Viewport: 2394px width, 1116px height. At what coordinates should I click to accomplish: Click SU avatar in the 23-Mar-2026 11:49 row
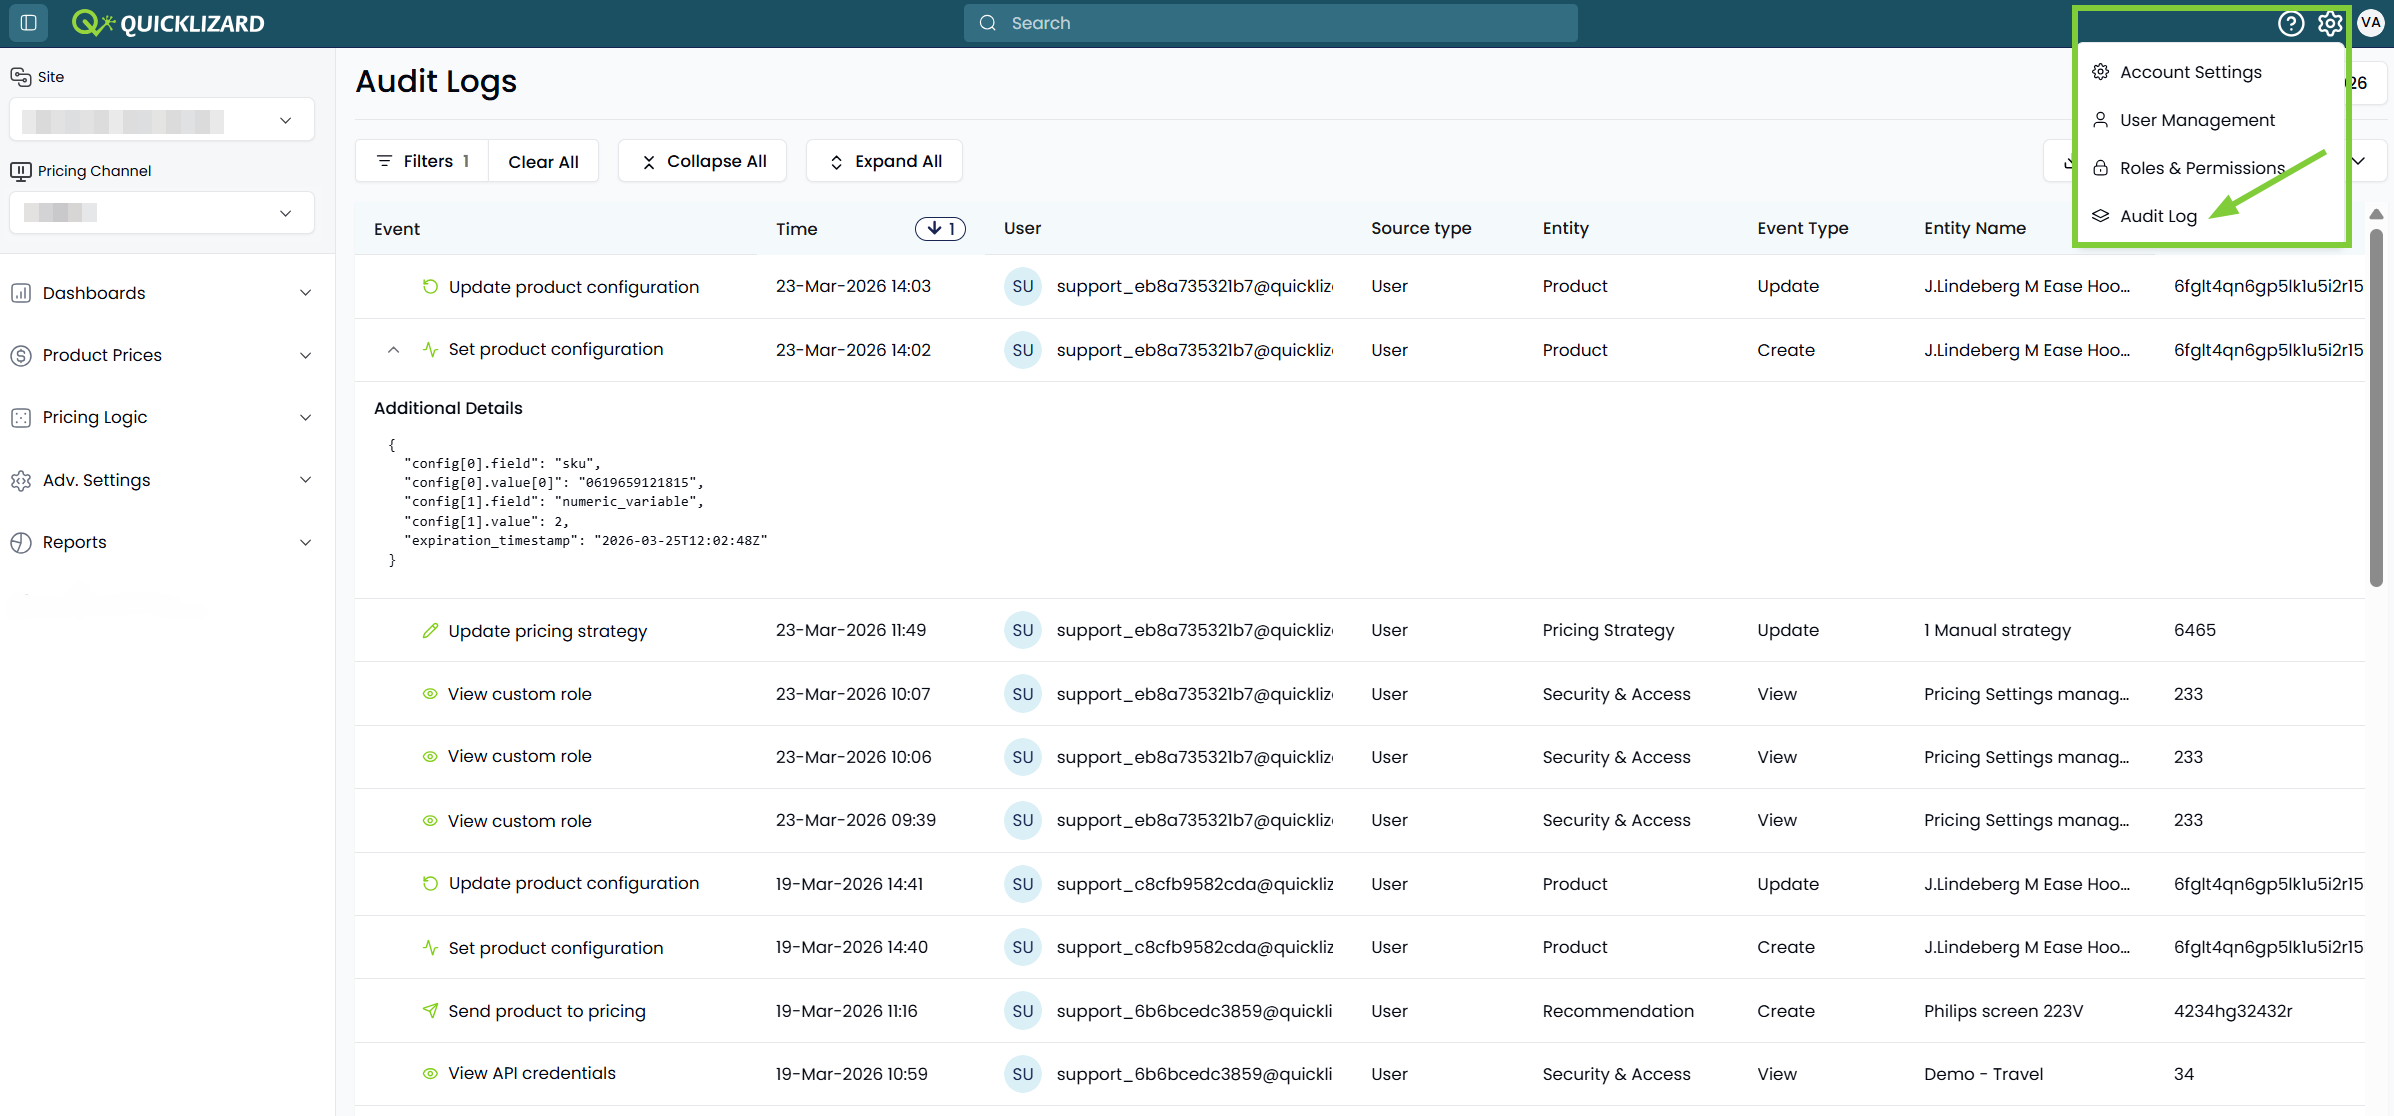pyautogui.click(x=1022, y=631)
